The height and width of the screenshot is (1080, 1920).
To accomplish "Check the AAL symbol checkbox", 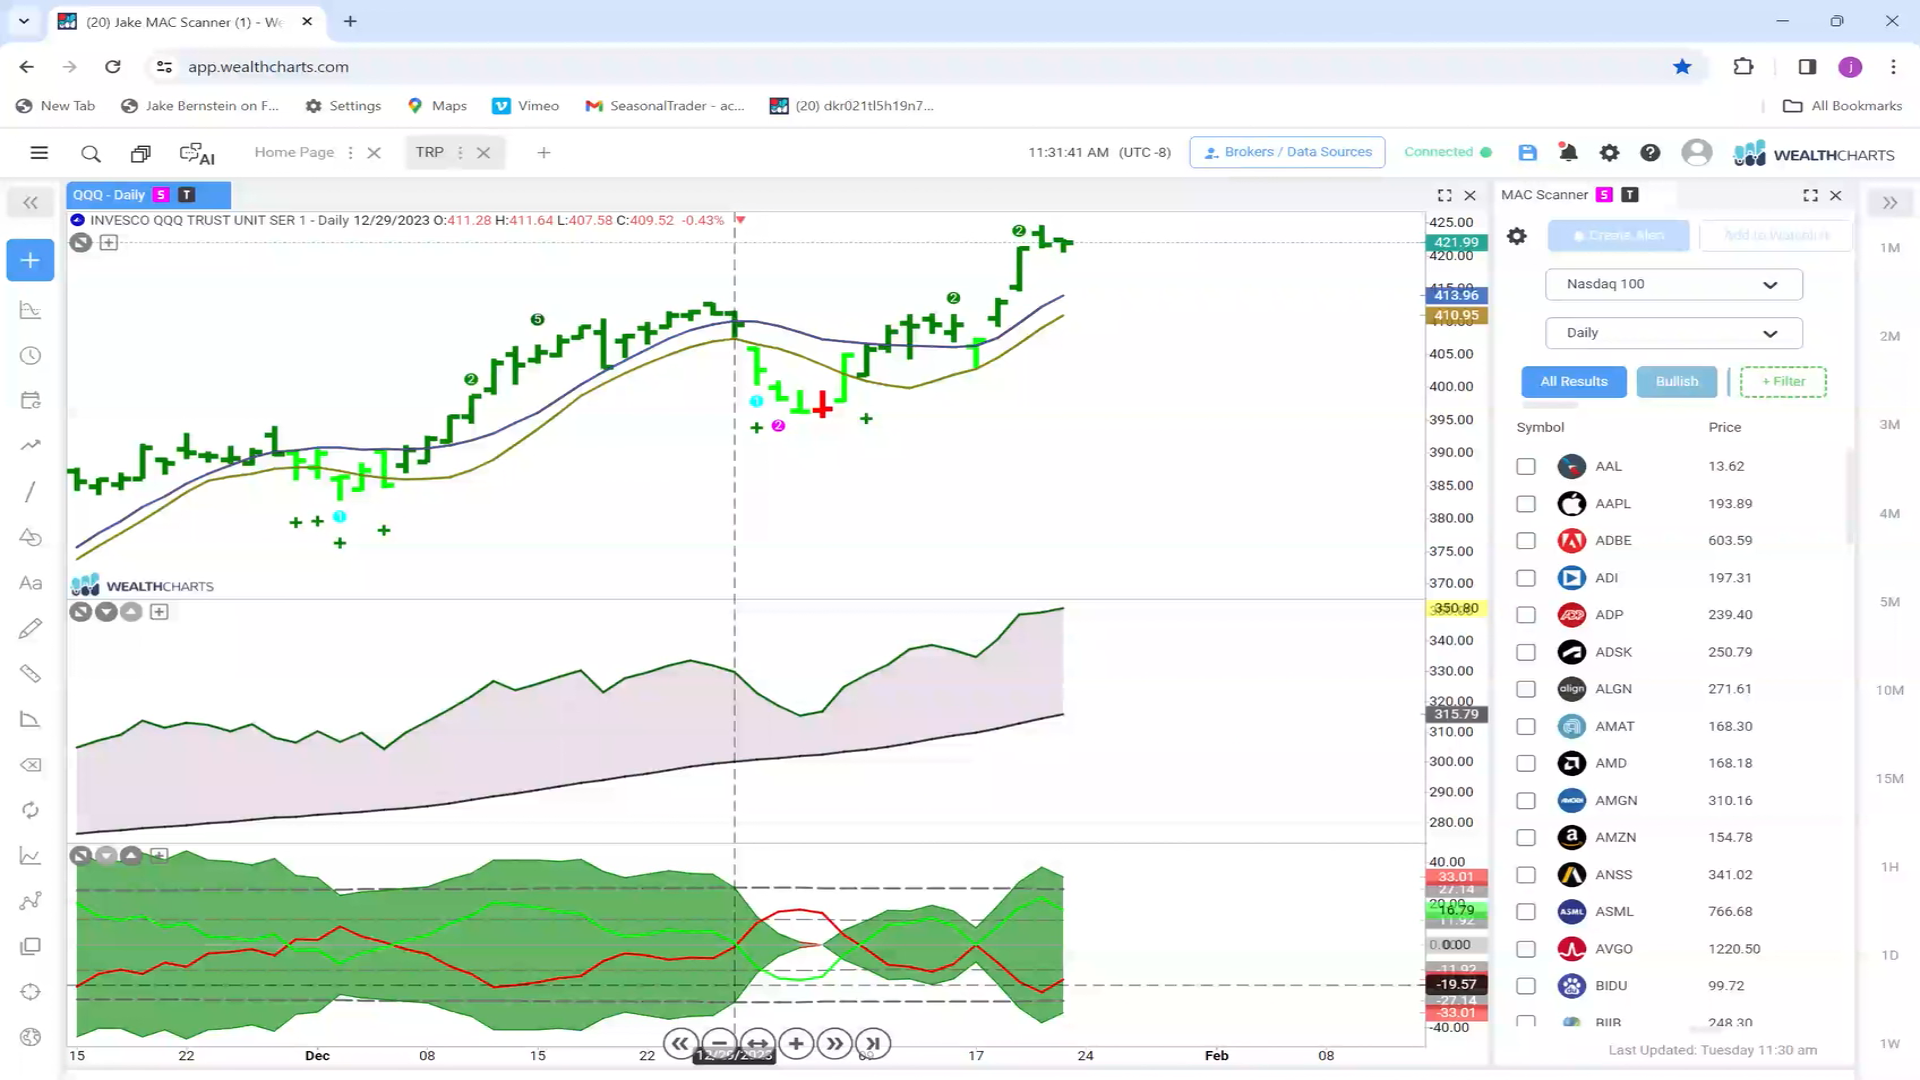I will click(x=1525, y=466).
